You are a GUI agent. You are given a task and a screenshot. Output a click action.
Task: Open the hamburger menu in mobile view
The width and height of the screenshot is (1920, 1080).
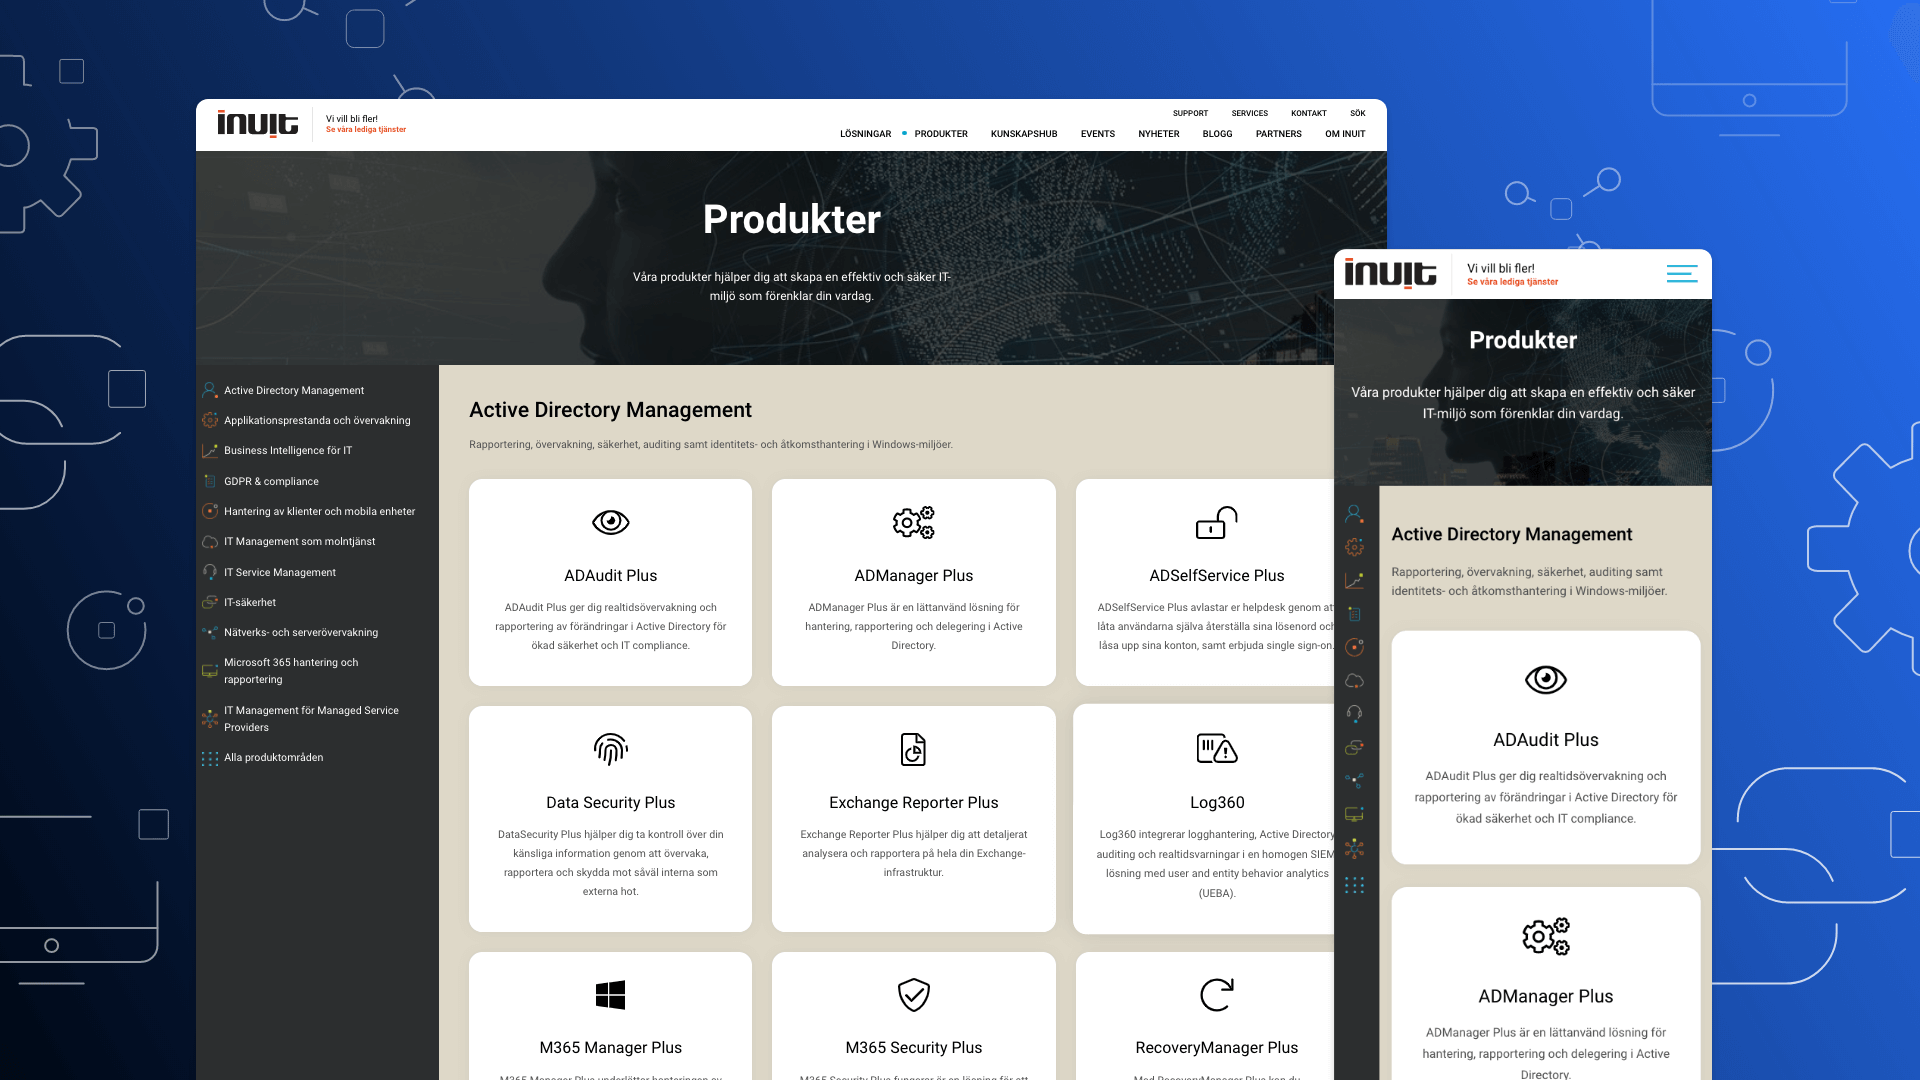(1681, 274)
